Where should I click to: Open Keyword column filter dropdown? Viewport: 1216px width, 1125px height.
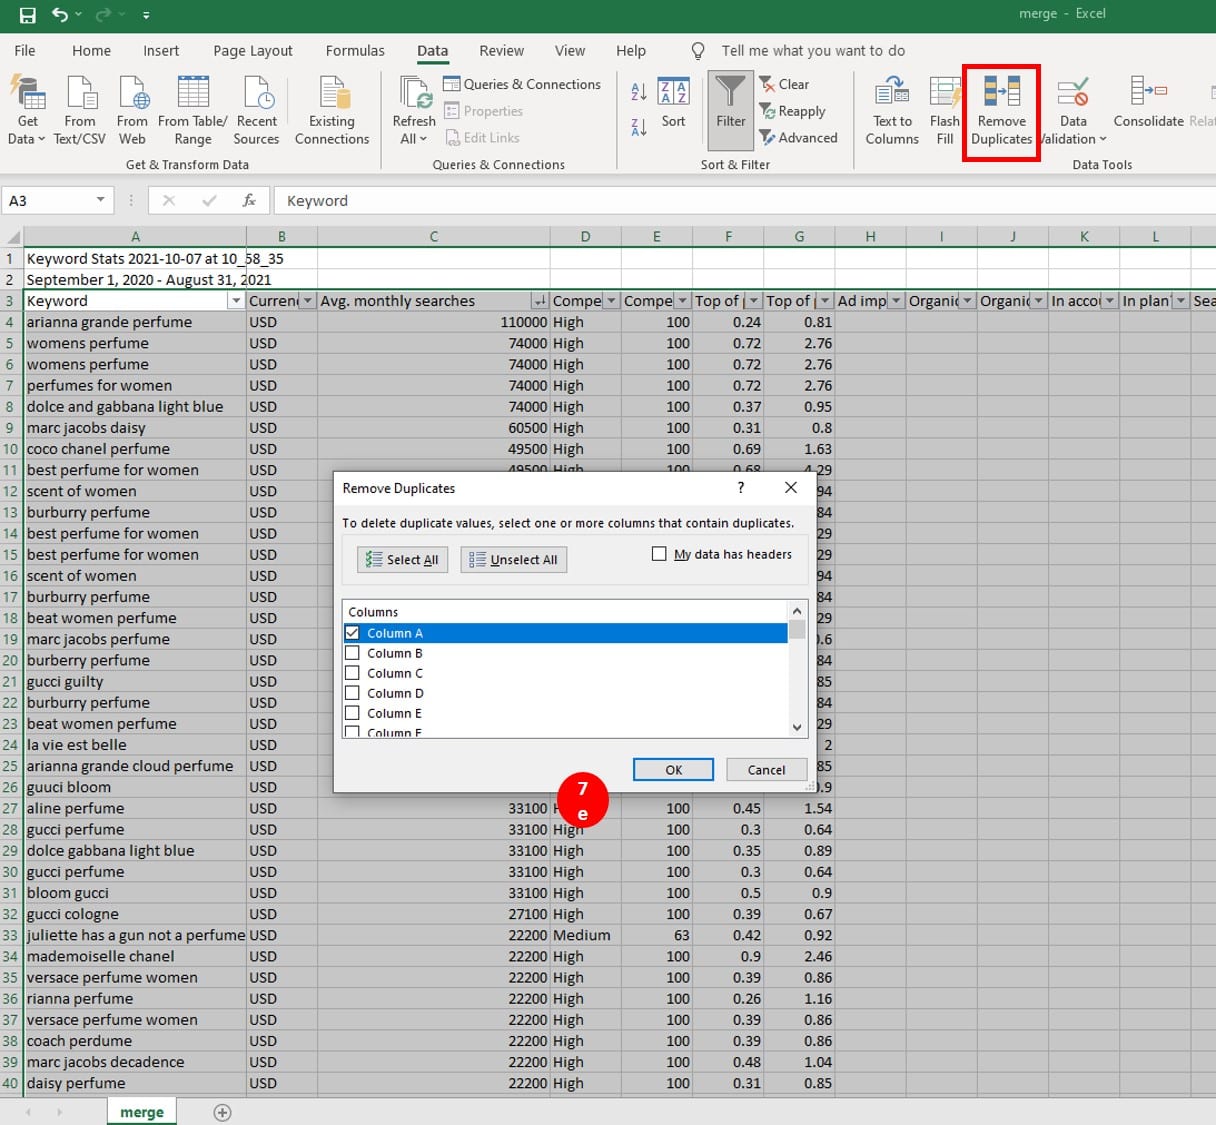[x=236, y=301]
